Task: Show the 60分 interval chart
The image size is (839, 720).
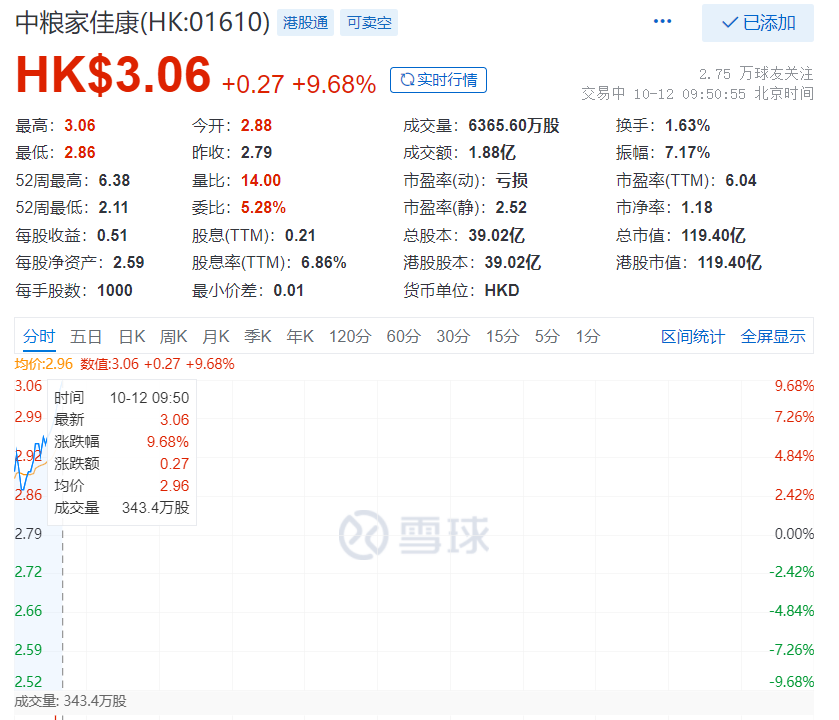Action: click(x=403, y=336)
